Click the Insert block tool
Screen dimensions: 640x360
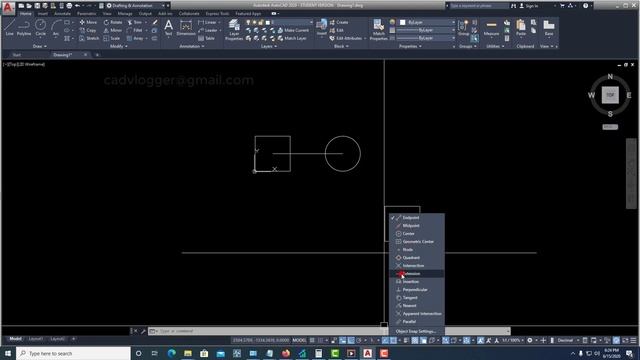coord(322,28)
